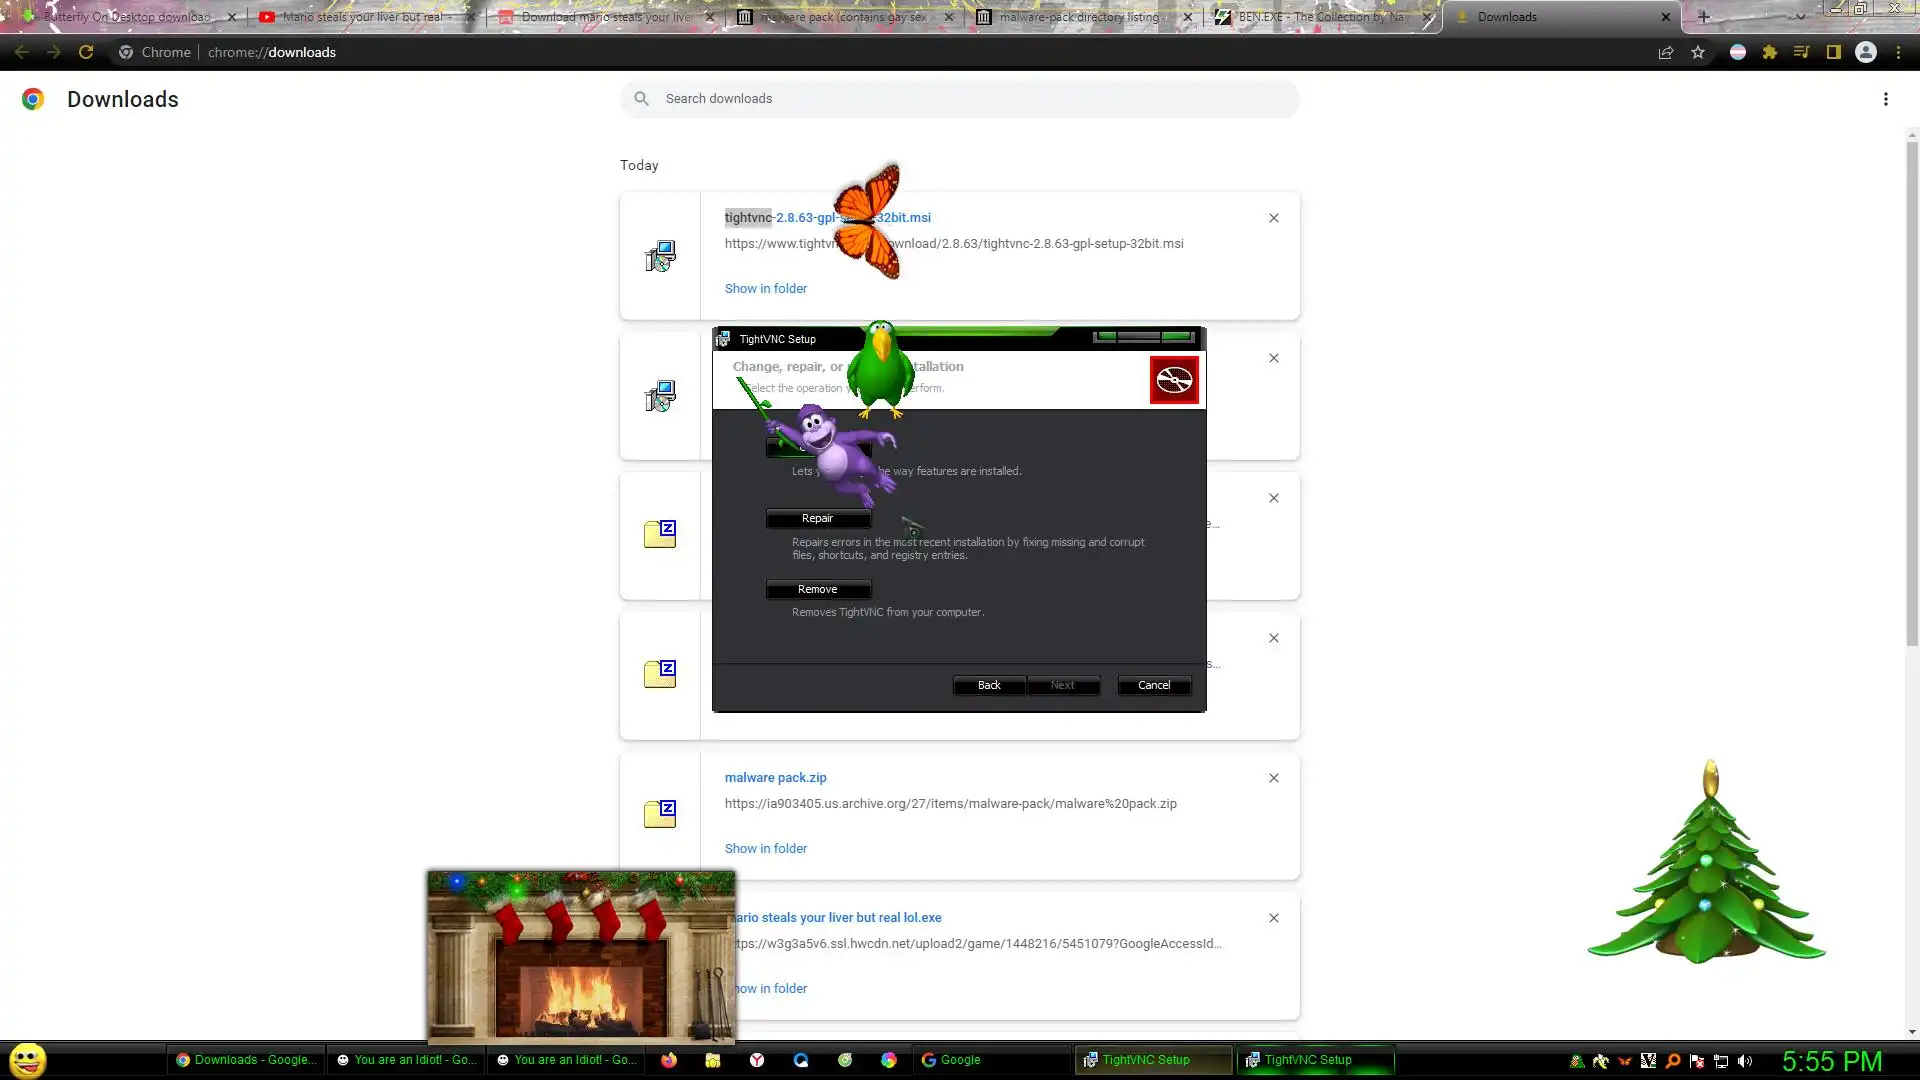
Task: Toggle the Chrome side panel icon
Action: click(1833, 53)
